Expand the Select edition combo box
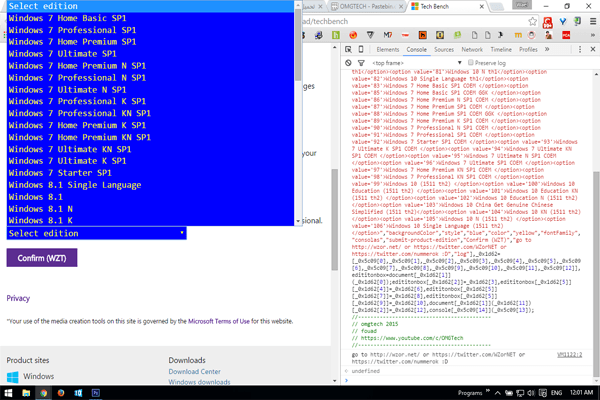600x400 pixels. click(97, 232)
